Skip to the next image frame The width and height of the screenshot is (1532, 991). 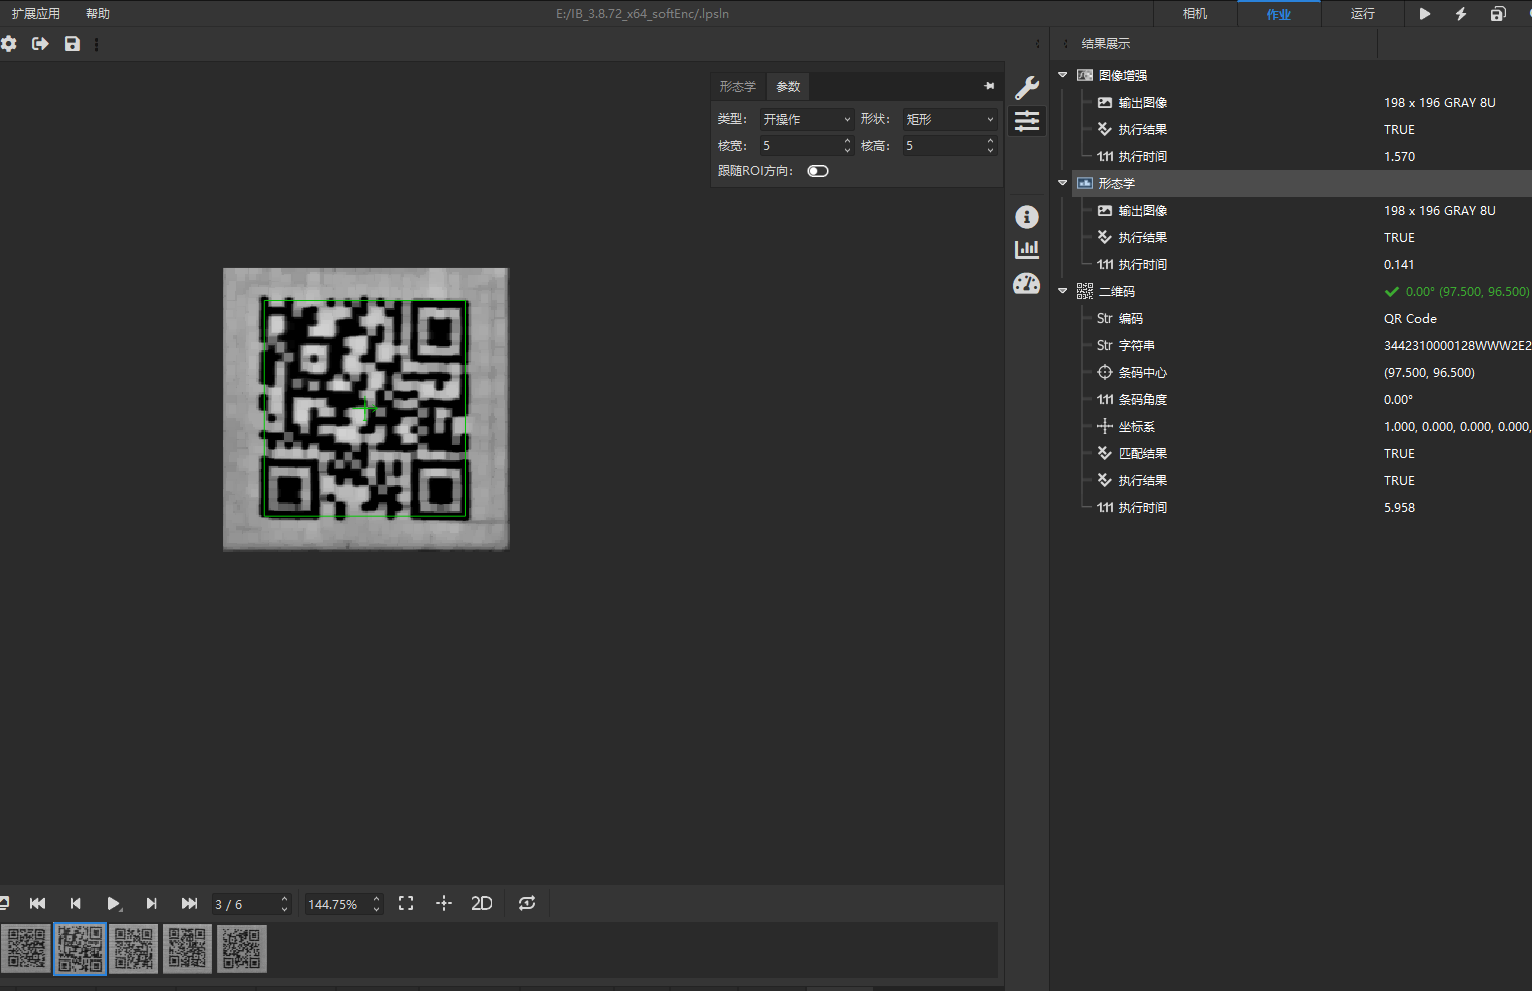click(151, 903)
